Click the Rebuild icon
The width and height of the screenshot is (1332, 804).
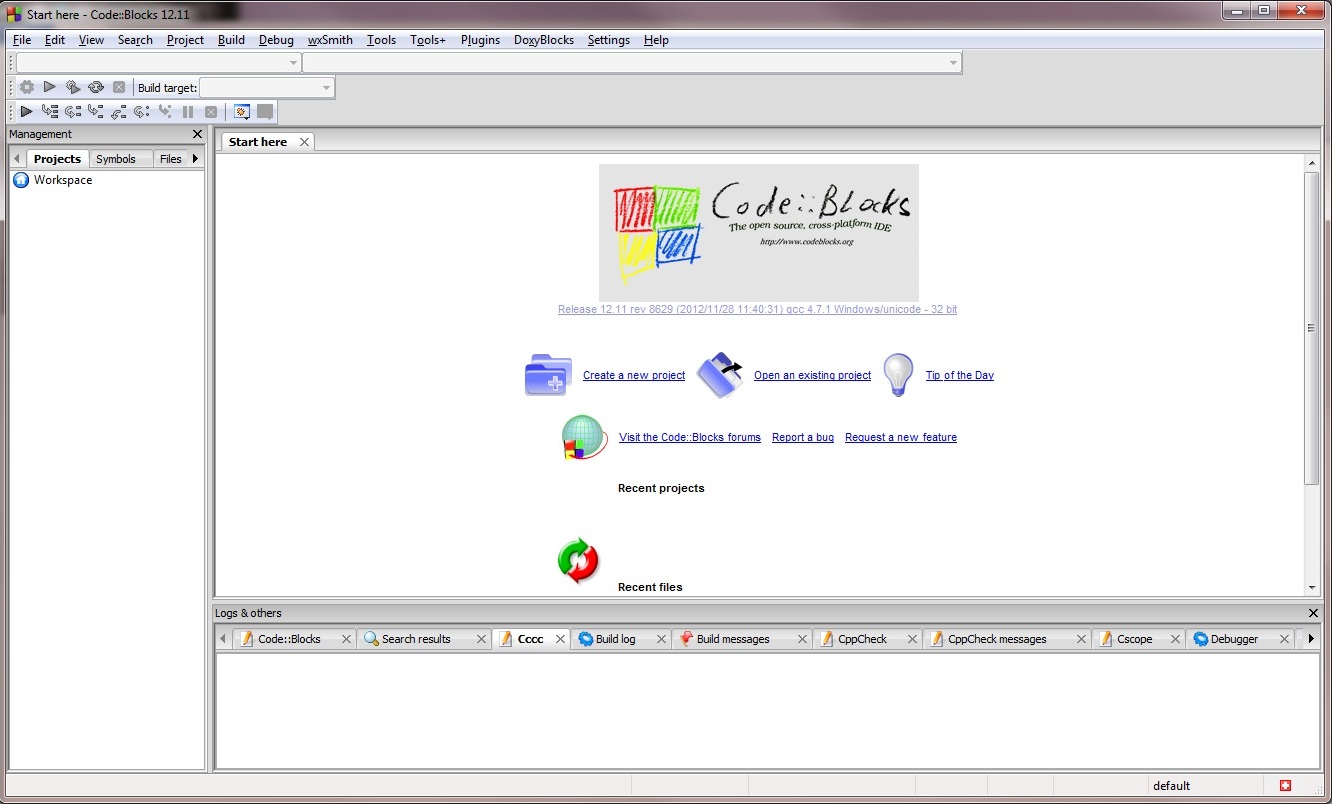point(96,88)
